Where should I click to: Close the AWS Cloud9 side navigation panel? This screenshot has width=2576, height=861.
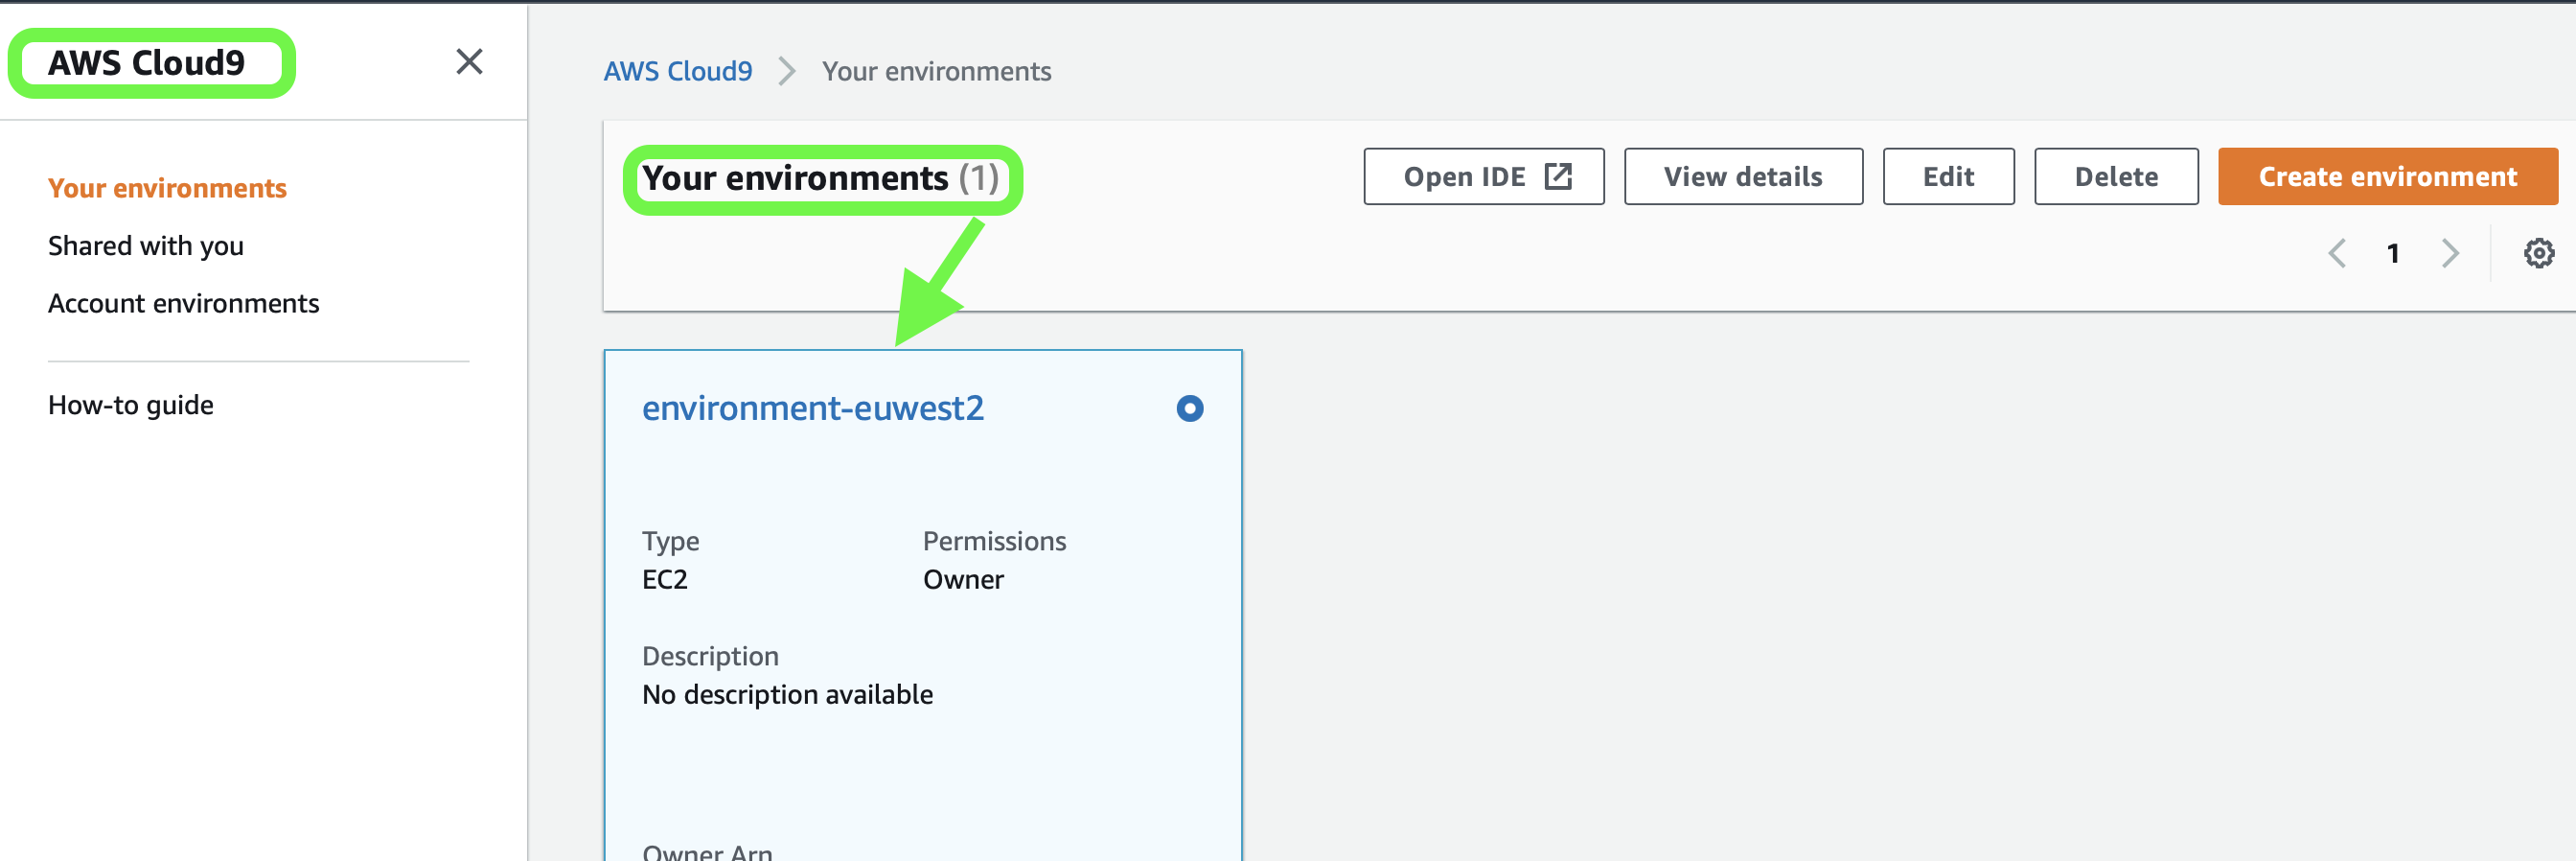pos(469,62)
